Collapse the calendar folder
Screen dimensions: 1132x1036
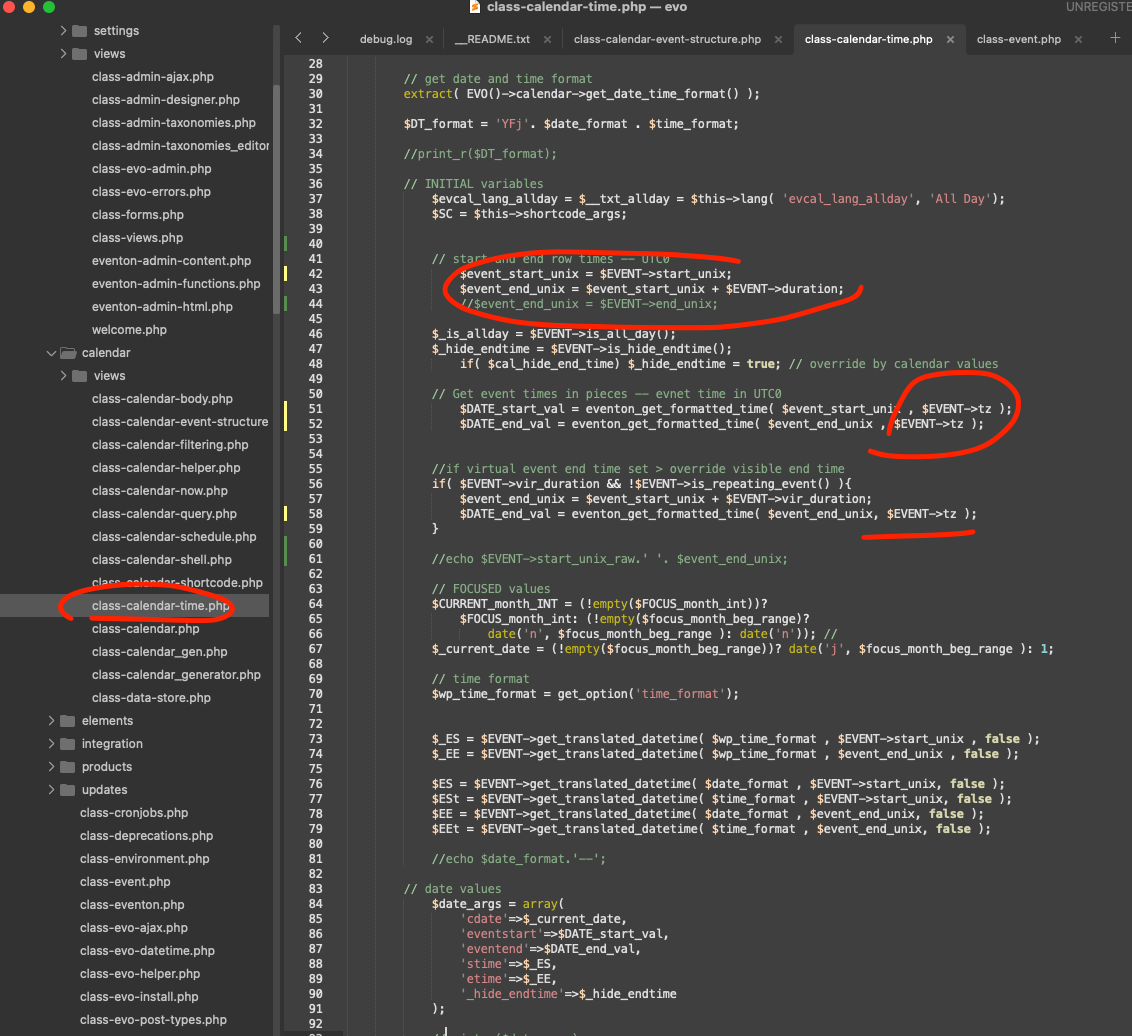tap(51, 352)
